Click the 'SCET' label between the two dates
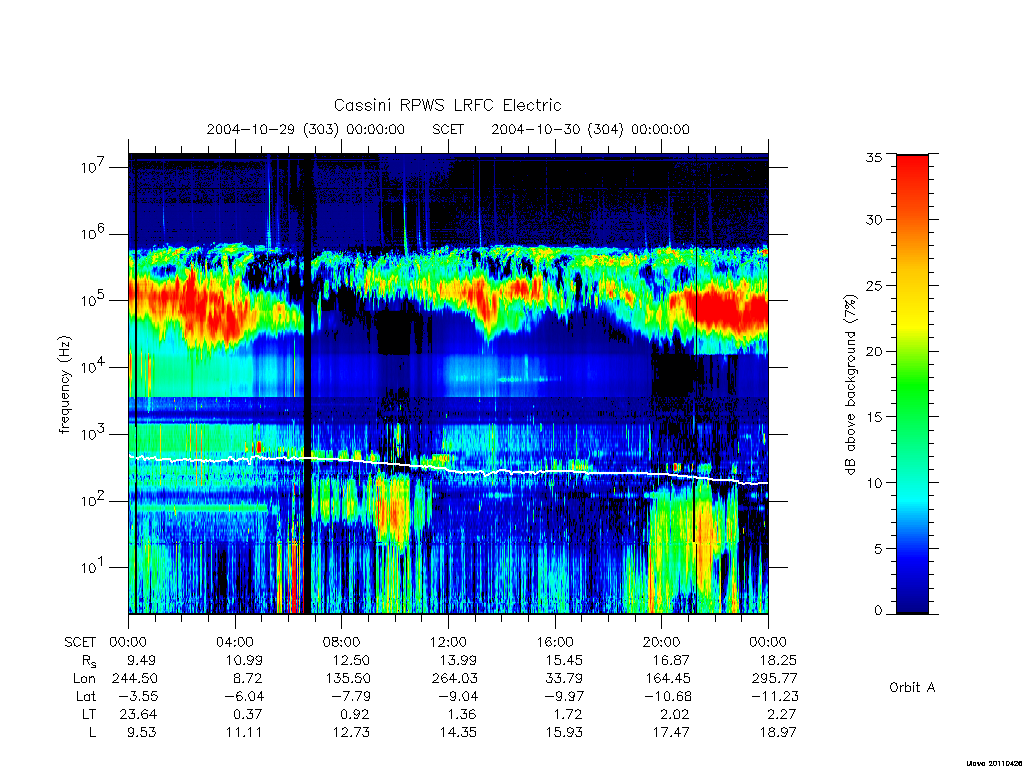This screenshot has height=768, width=1024. [x=448, y=129]
